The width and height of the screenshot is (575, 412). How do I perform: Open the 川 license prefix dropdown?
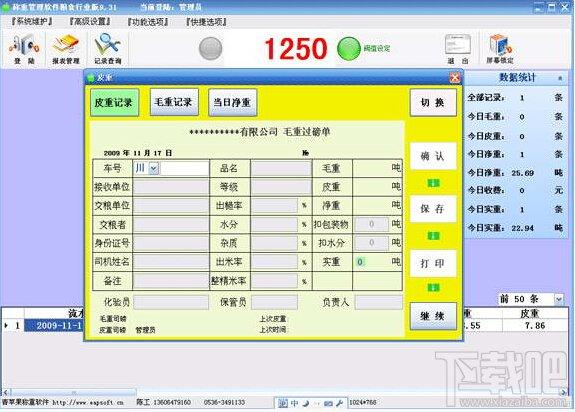coord(154,168)
